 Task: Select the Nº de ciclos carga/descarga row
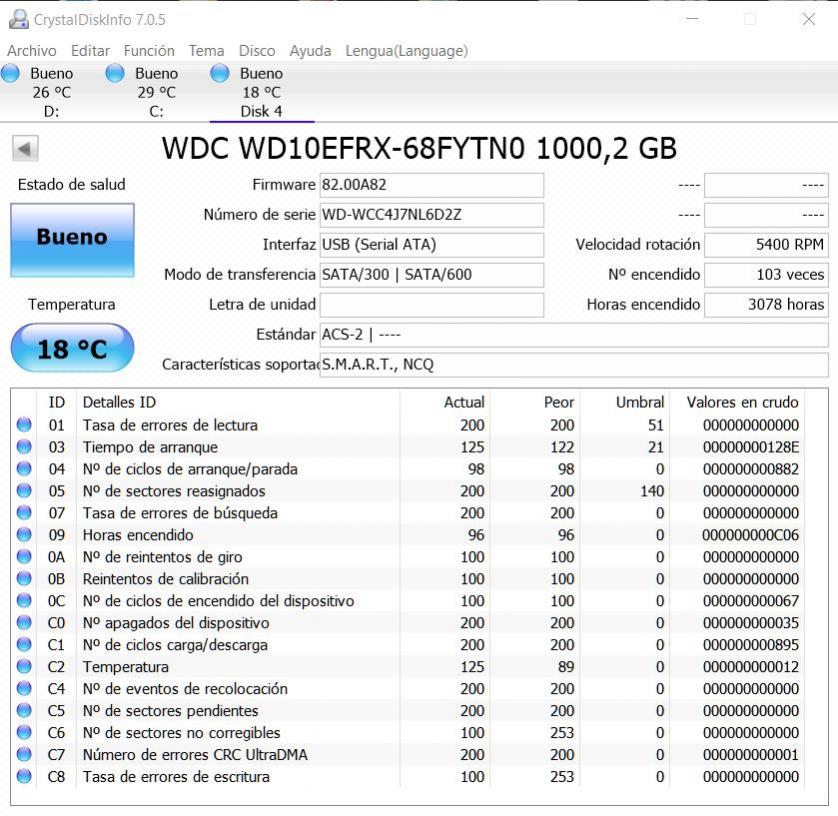[408, 644]
